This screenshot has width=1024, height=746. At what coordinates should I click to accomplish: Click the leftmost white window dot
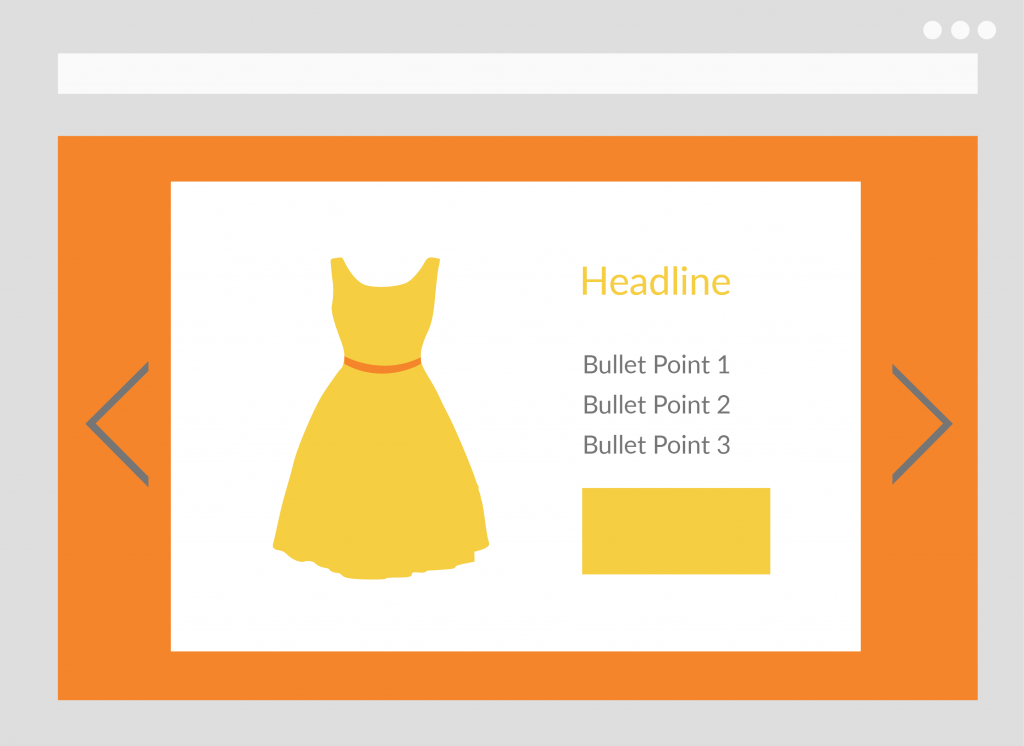tap(933, 30)
